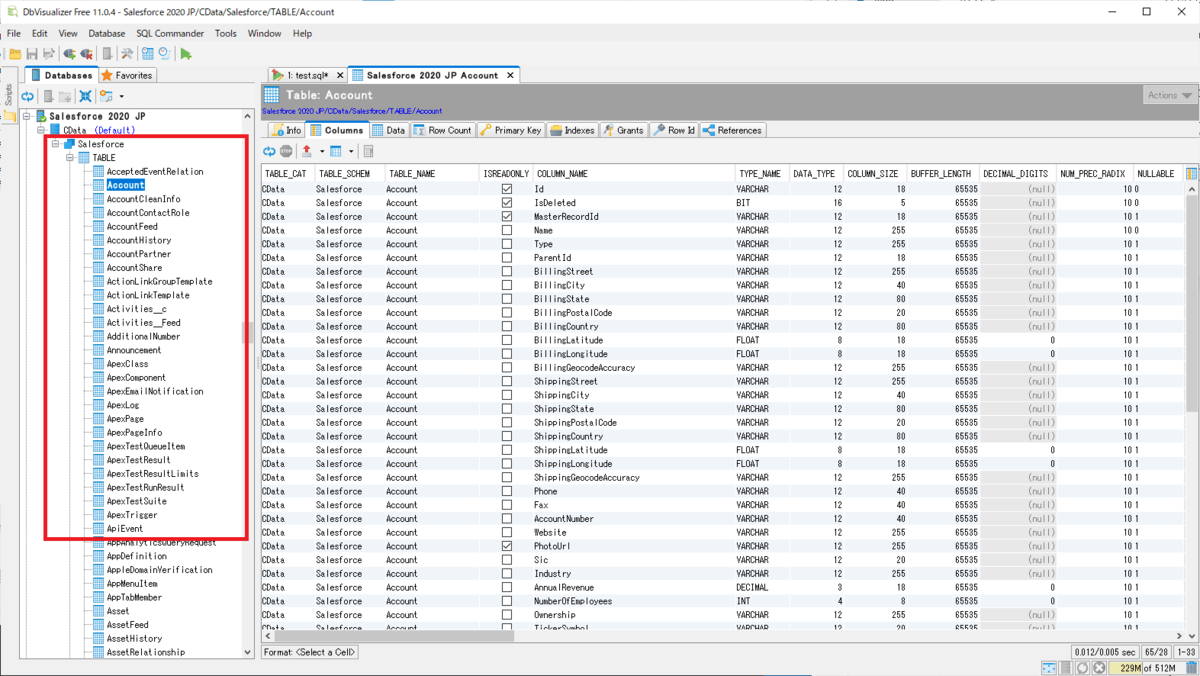This screenshot has width=1200, height=676.
Task: Click the Tool Properties wrench icon
Action: [127, 54]
